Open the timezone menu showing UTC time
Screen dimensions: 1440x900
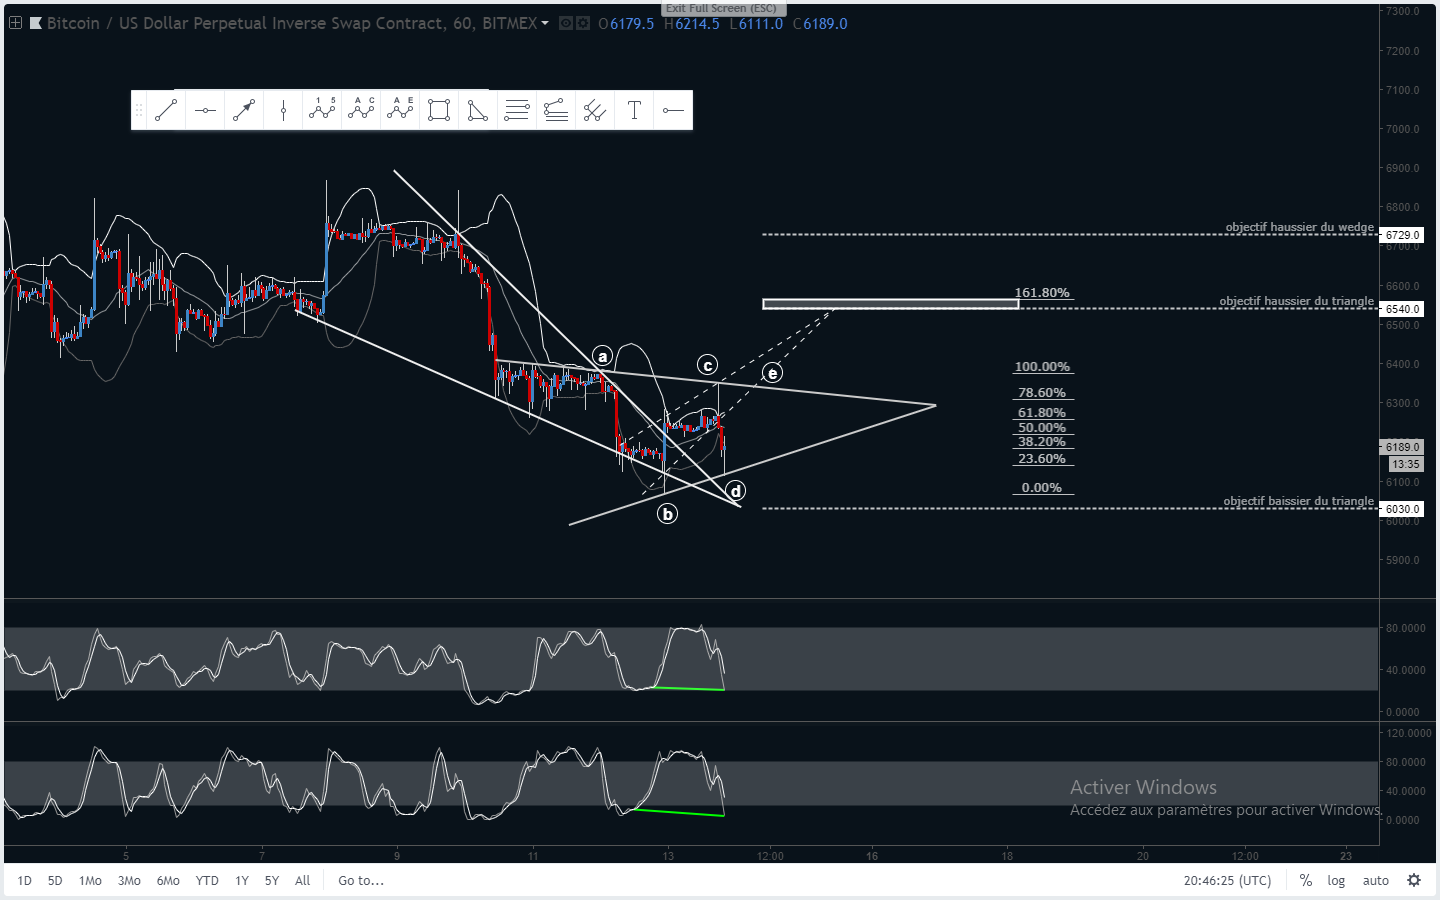click(1227, 880)
